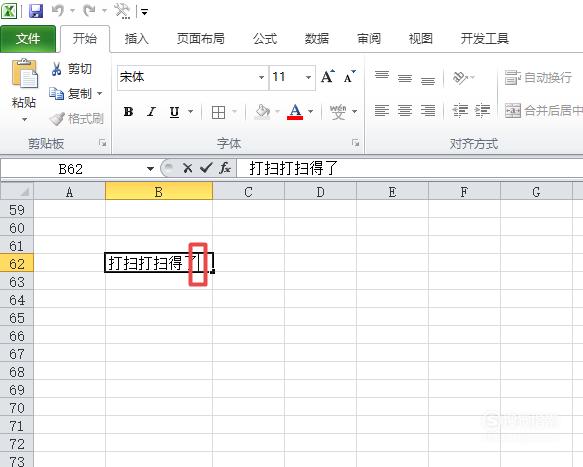Center text horizontally

pos(405,110)
